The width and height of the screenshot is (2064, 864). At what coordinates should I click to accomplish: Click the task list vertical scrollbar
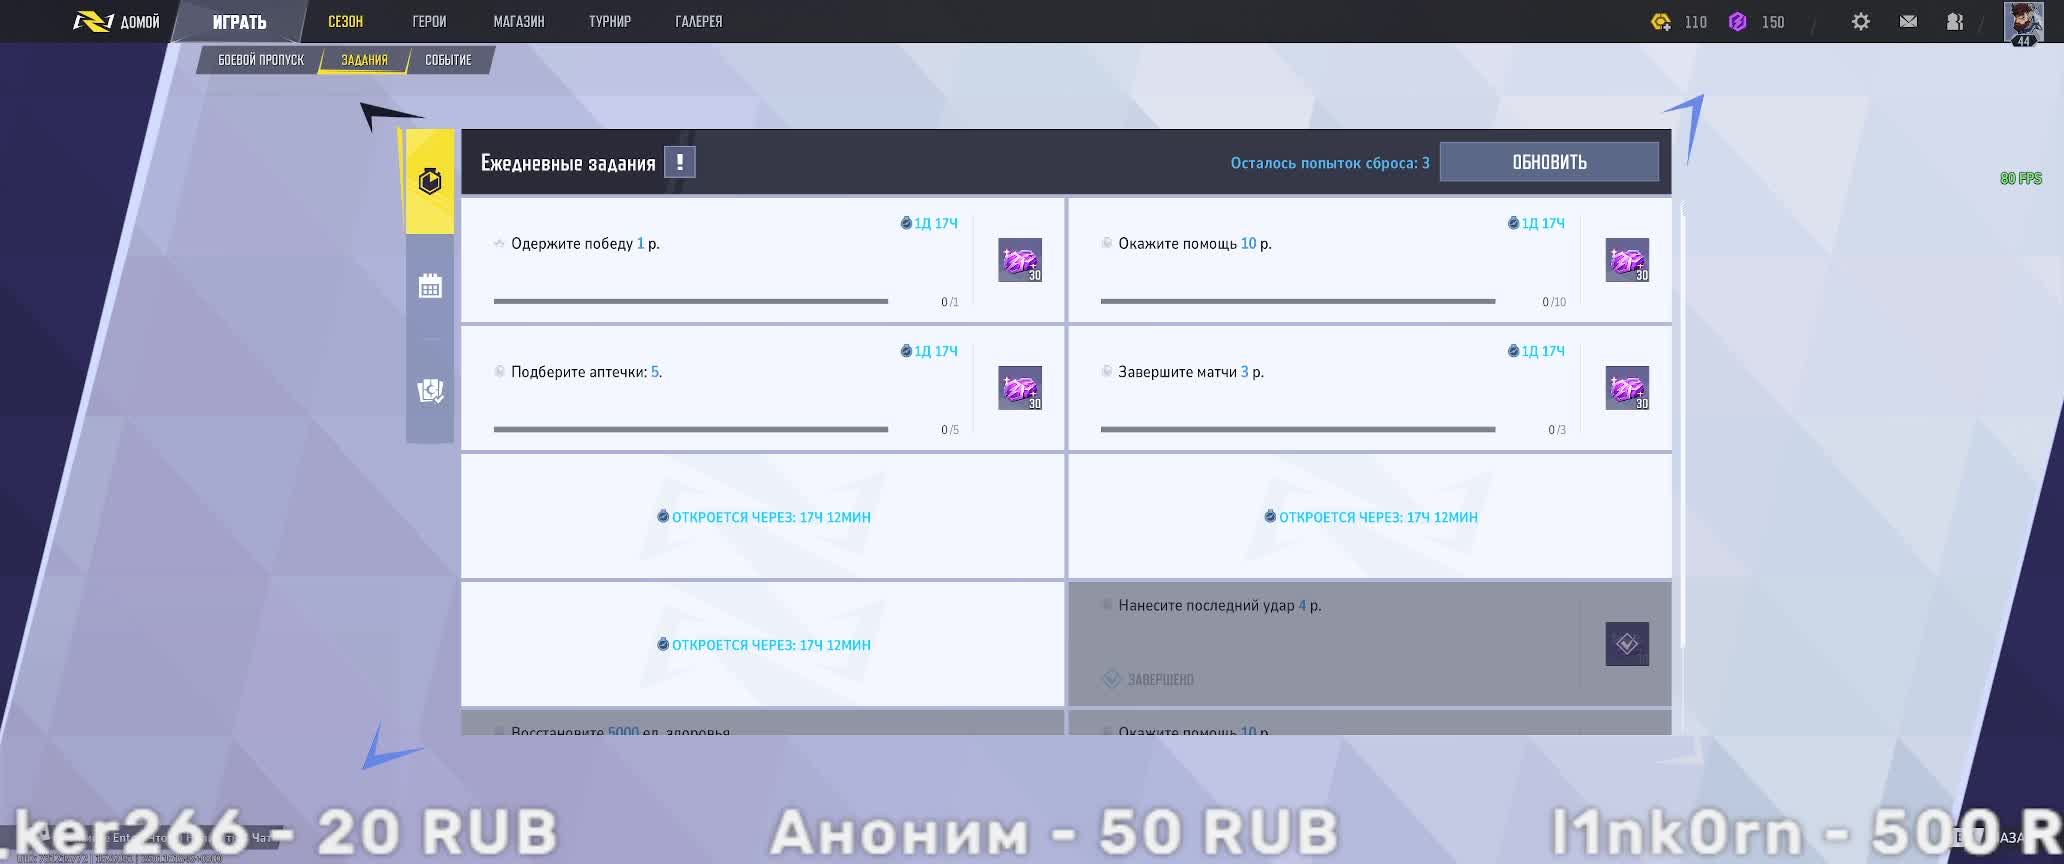coord(1684,425)
